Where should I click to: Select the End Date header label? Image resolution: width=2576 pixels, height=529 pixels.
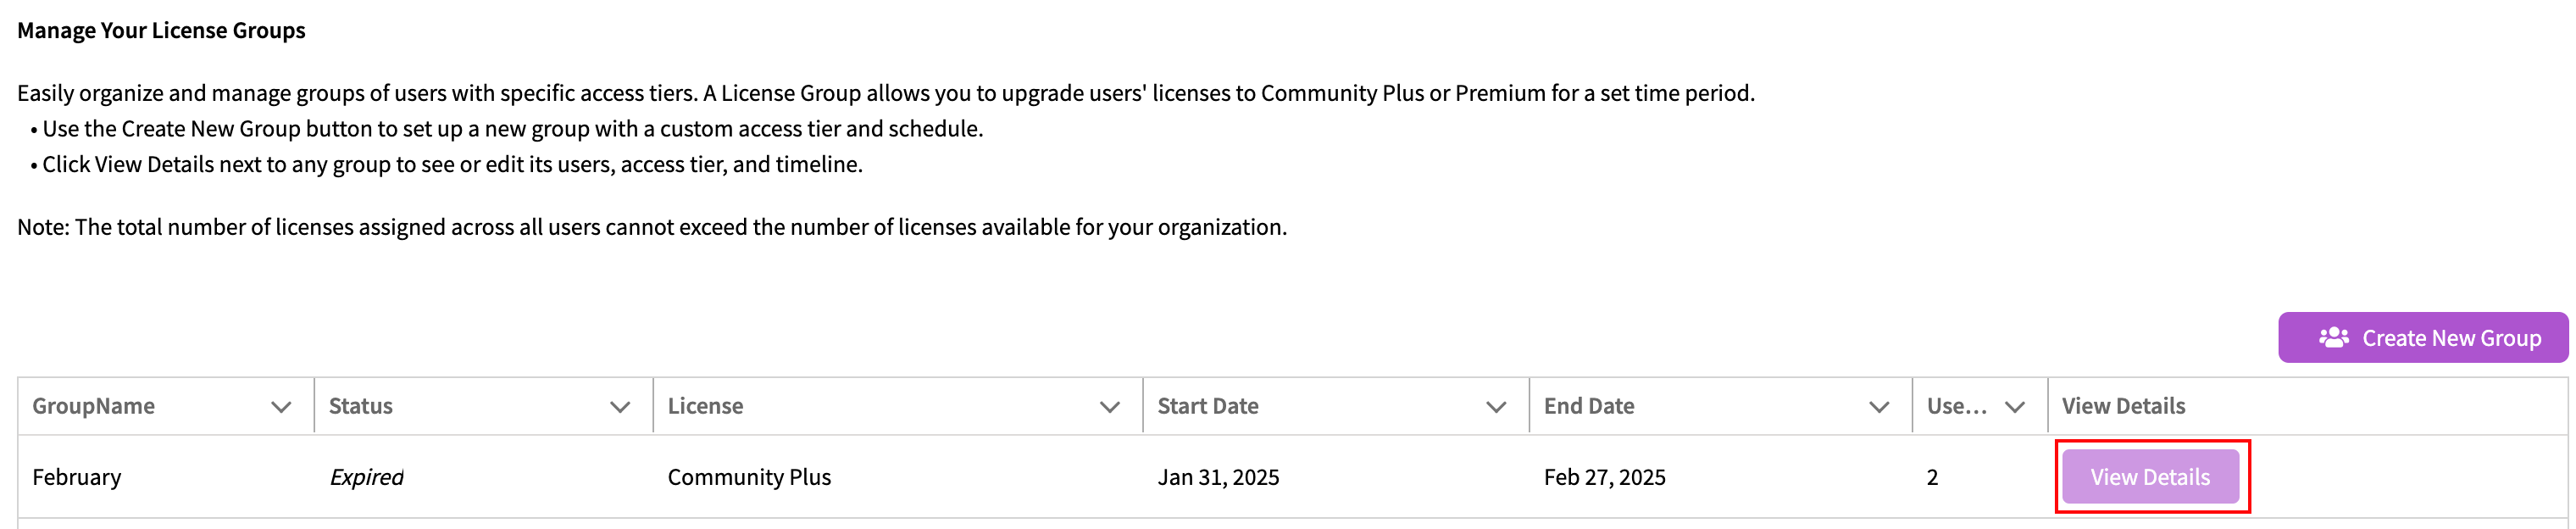(x=1589, y=406)
